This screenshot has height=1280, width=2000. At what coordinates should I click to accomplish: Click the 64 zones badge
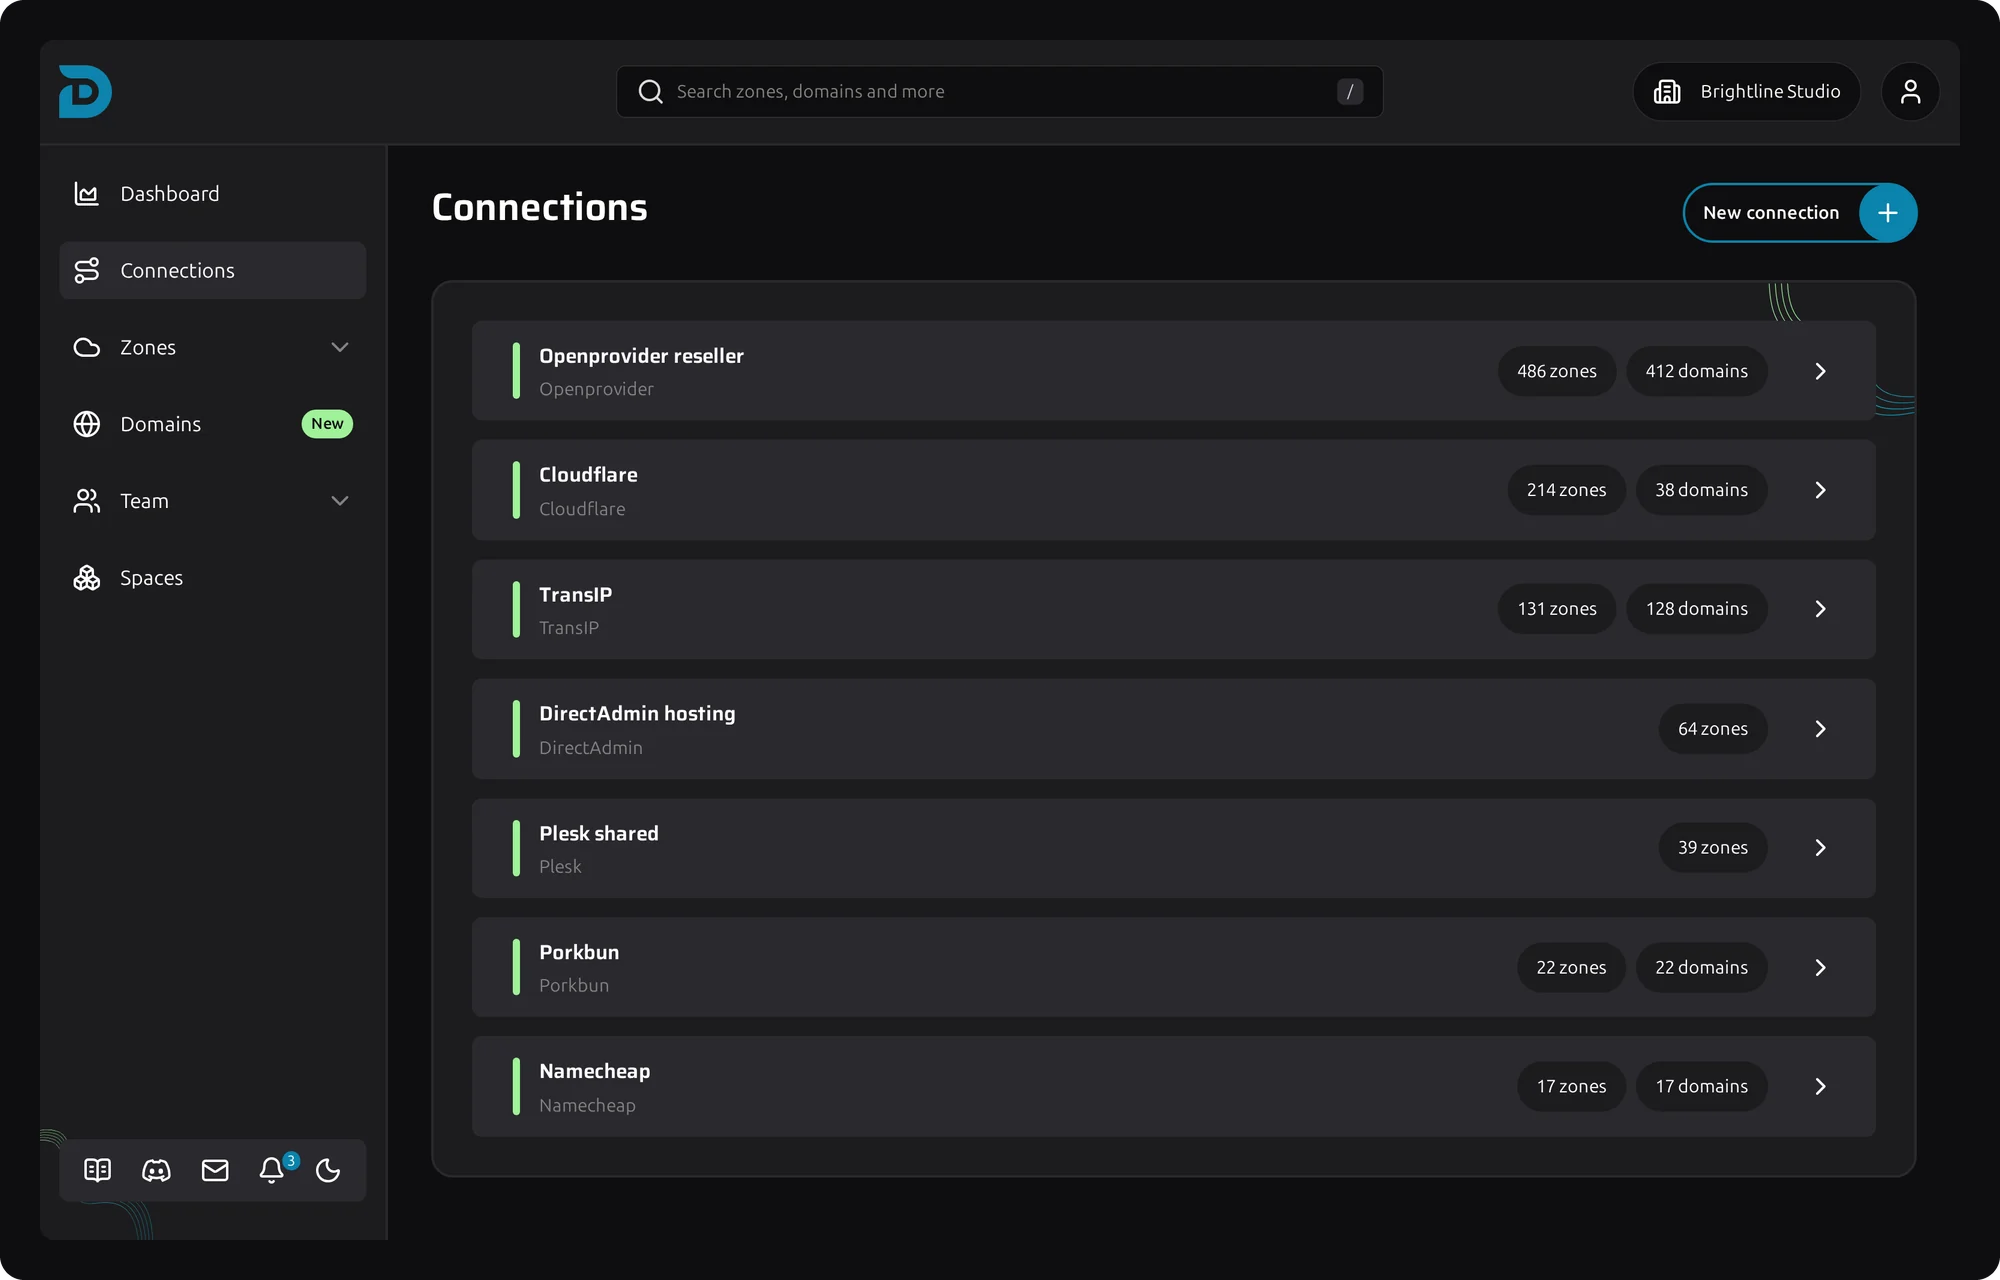[x=1713, y=729]
